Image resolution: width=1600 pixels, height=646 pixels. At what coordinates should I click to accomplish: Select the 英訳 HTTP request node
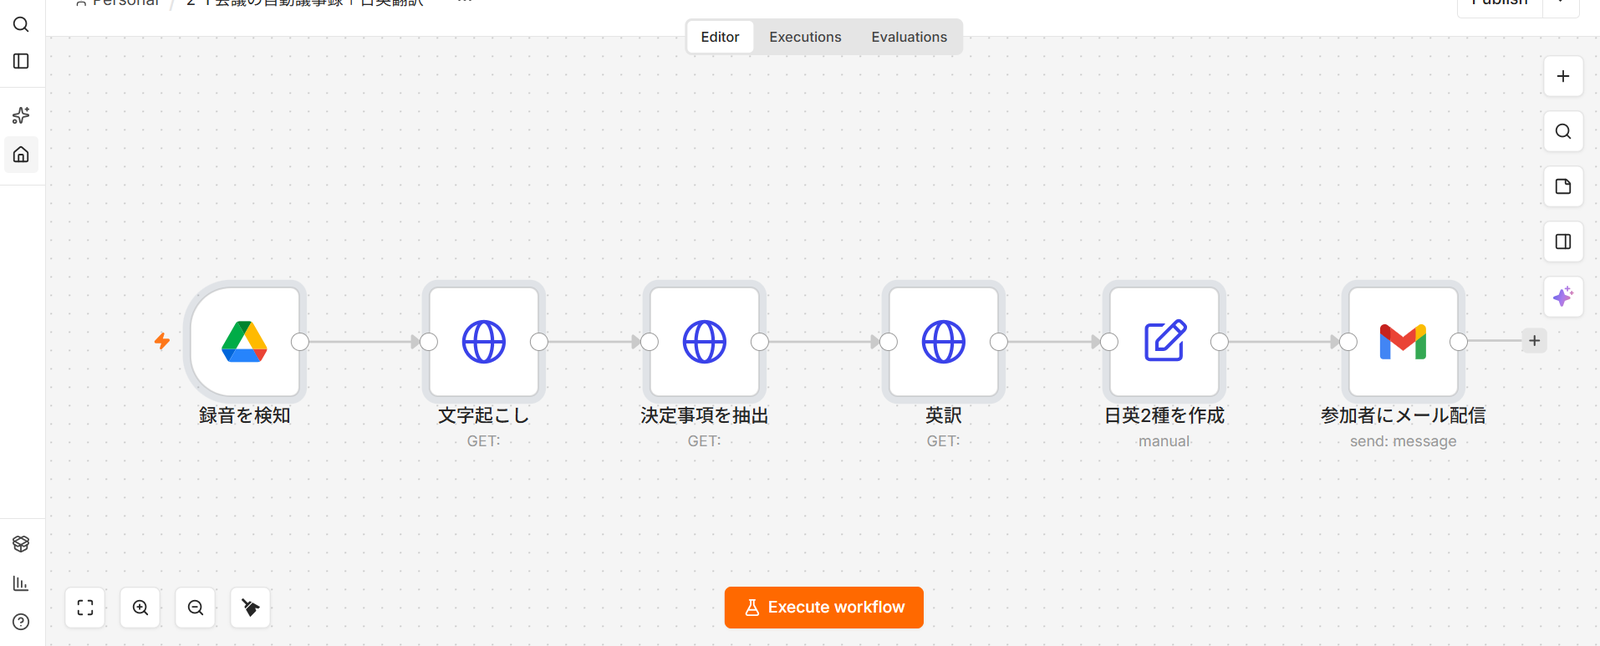pos(943,342)
